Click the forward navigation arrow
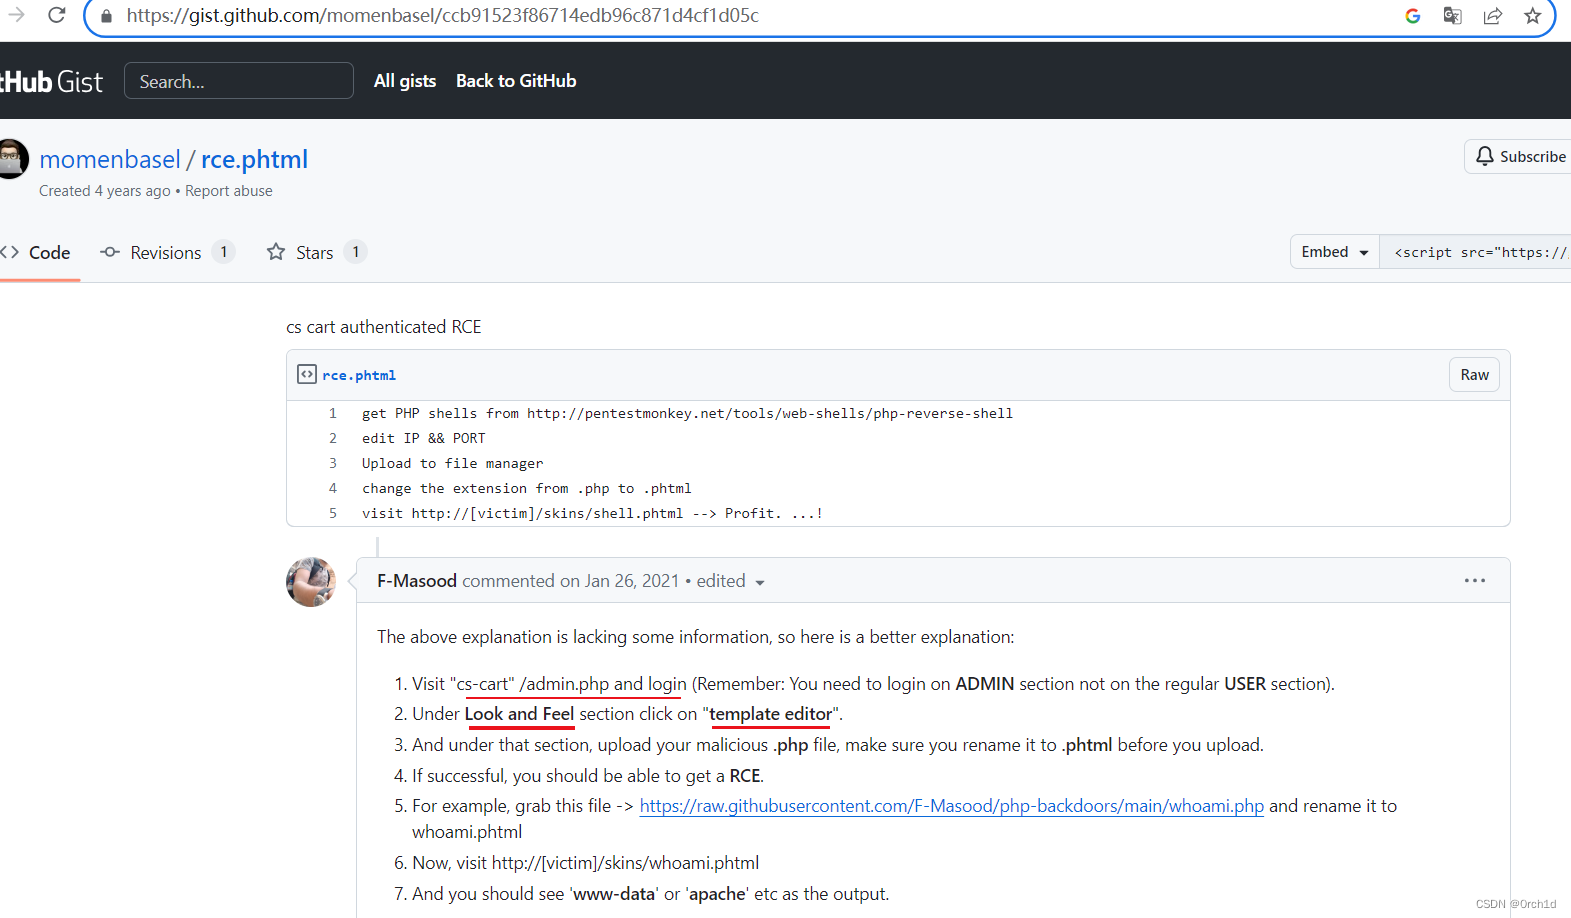 click(16, 15)
